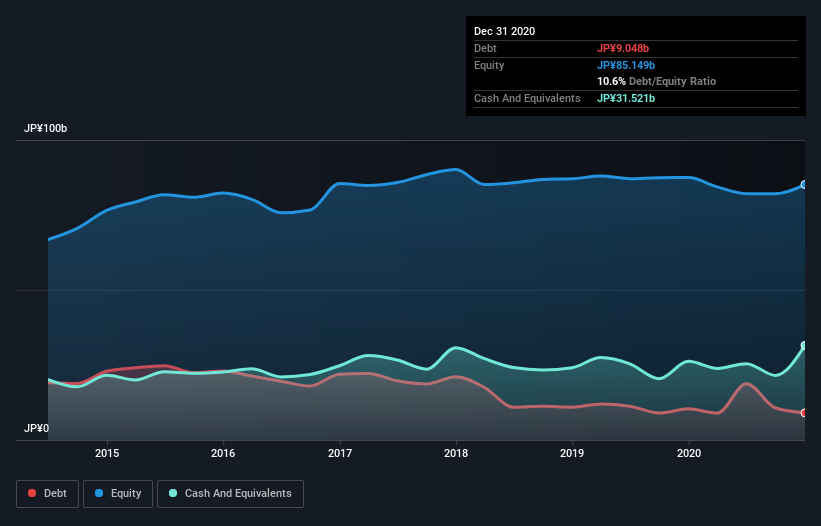Click the JP¥0 axis label
Image resolution: width=821 pixels, height=526 pixels.
36,428
